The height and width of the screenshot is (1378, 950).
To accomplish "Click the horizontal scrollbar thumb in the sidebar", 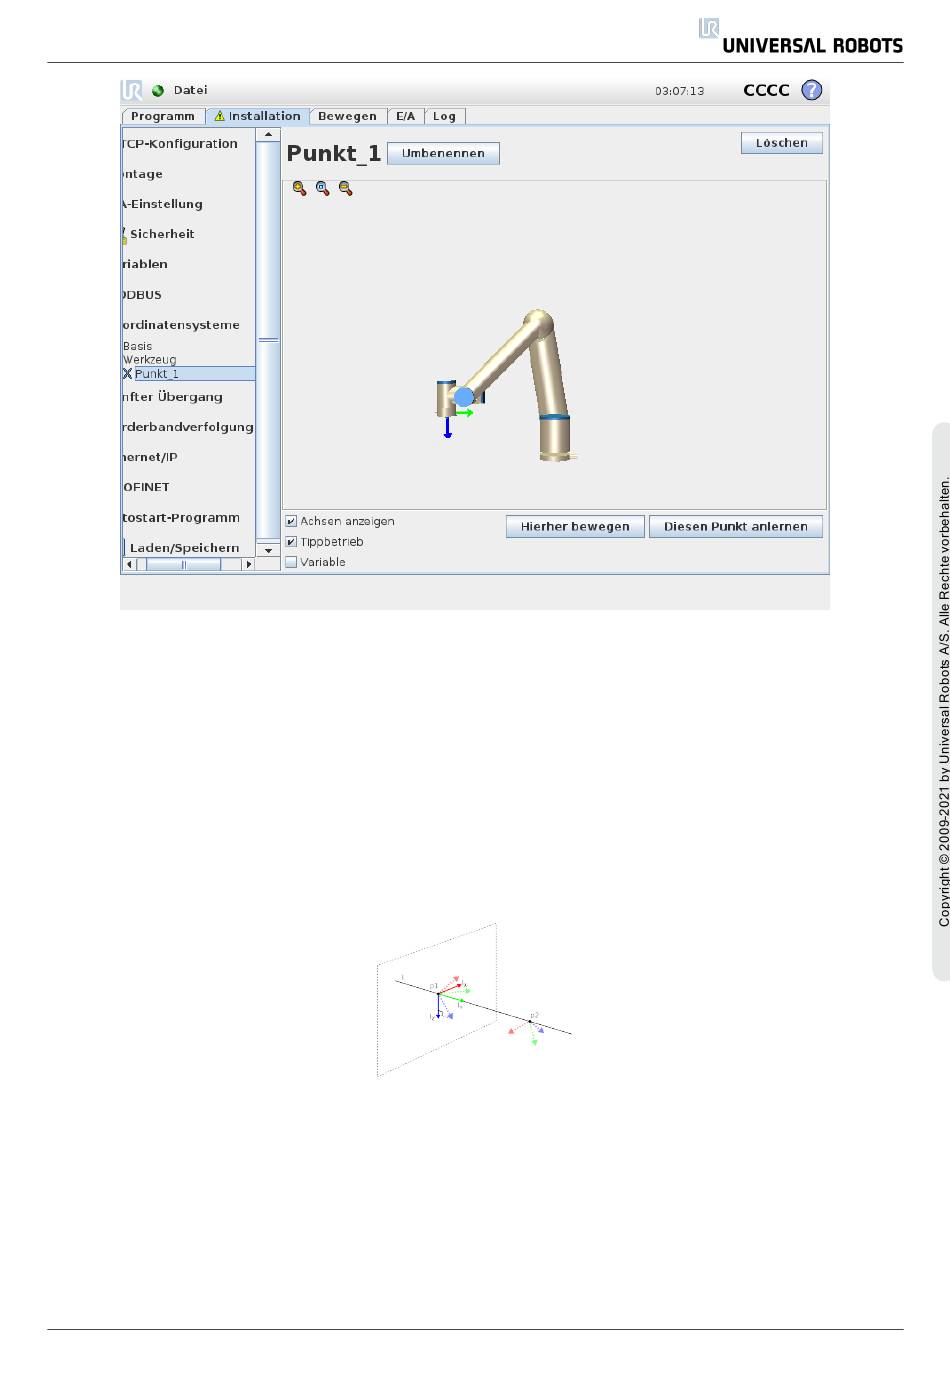I will click(183, 564).
